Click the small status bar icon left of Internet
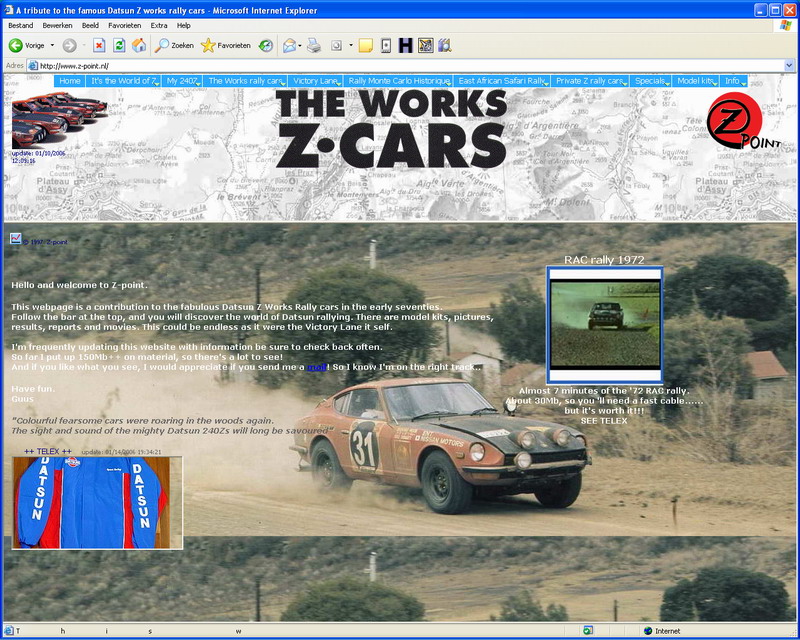Screen dimensions: 800x640 pos(588,630)
